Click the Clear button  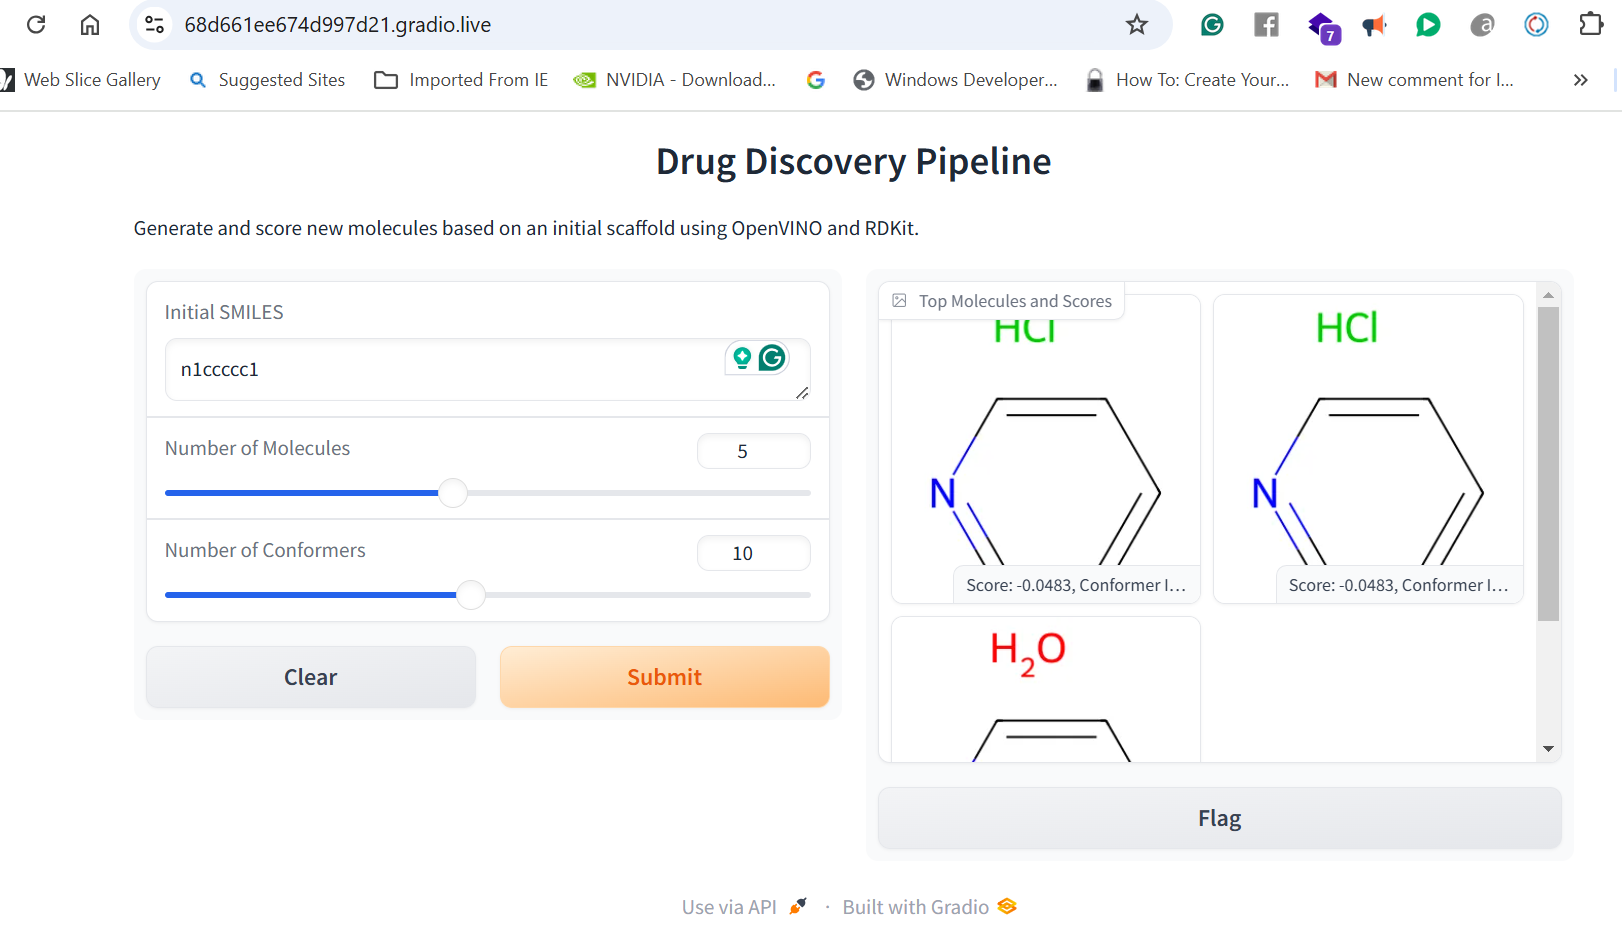click(x=311, y=677)
